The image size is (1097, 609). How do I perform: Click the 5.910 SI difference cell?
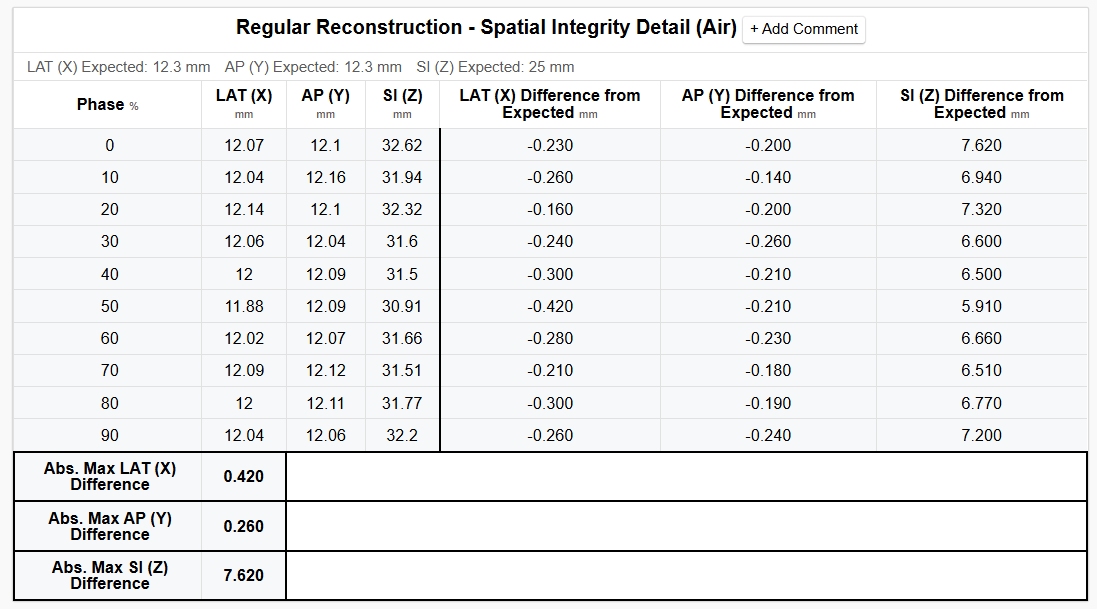[981, 306]
